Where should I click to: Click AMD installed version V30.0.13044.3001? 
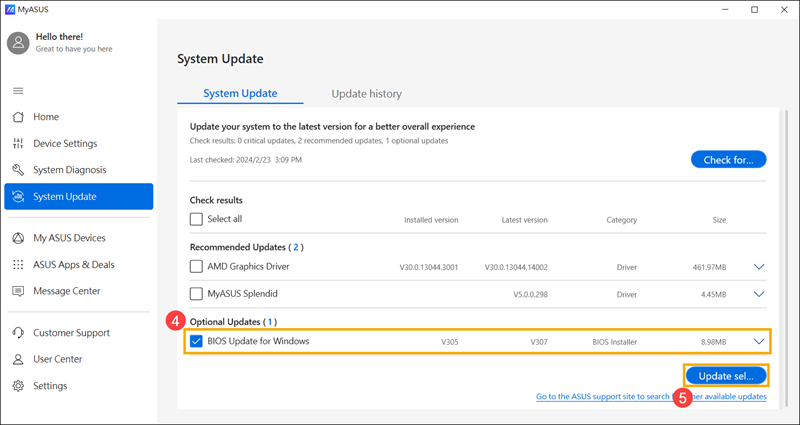tap(429, 267)
